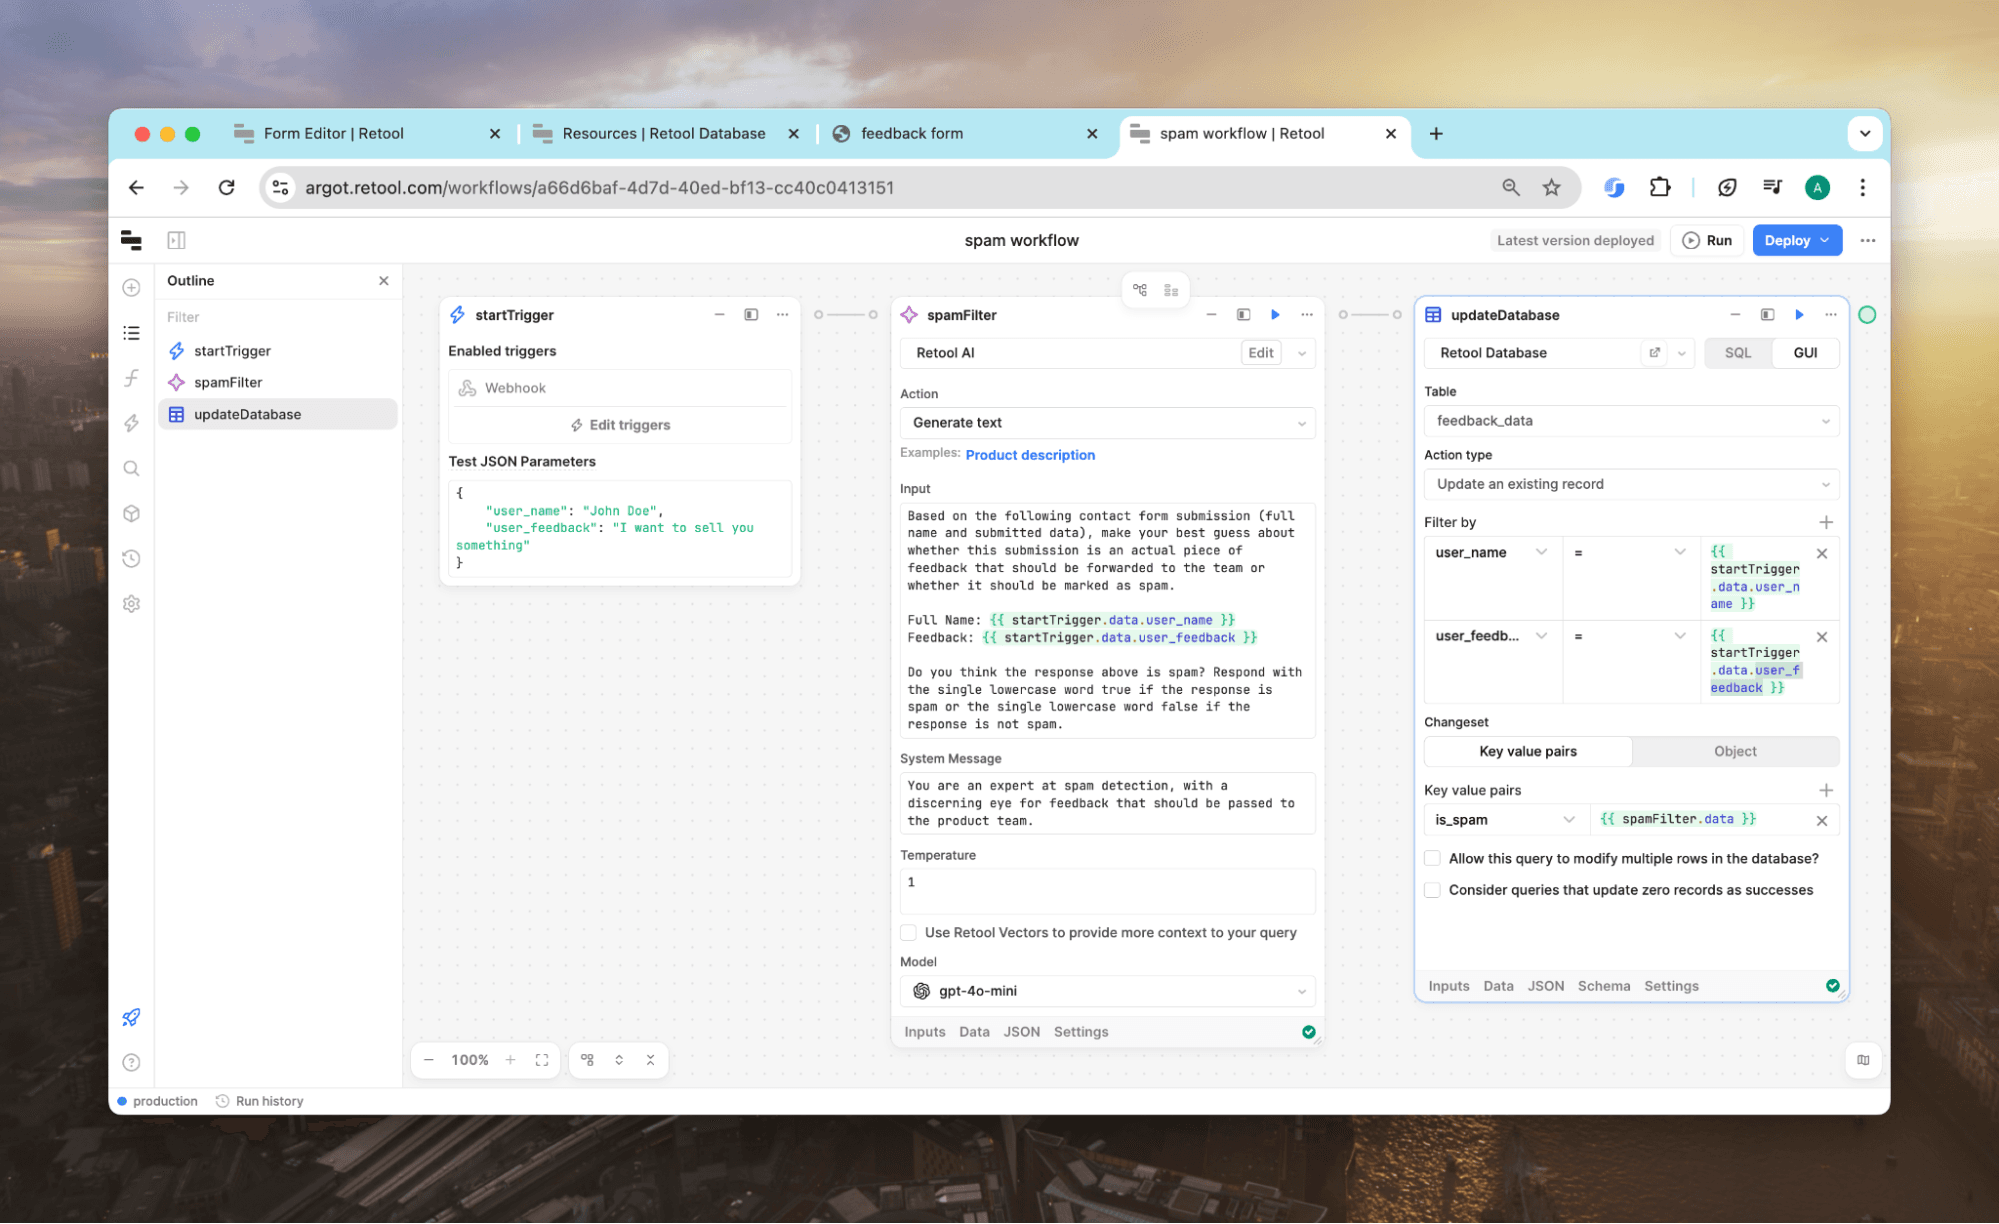Open the gpt-4o-mini Model dropdown
Image resolution: width=1999 pixels, height=1224 pixels.
coord(1107,991)
